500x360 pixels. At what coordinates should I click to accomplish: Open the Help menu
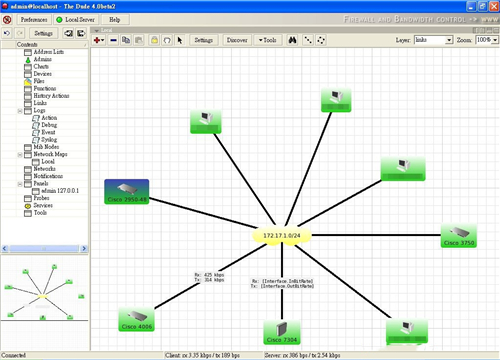(115, 20)
